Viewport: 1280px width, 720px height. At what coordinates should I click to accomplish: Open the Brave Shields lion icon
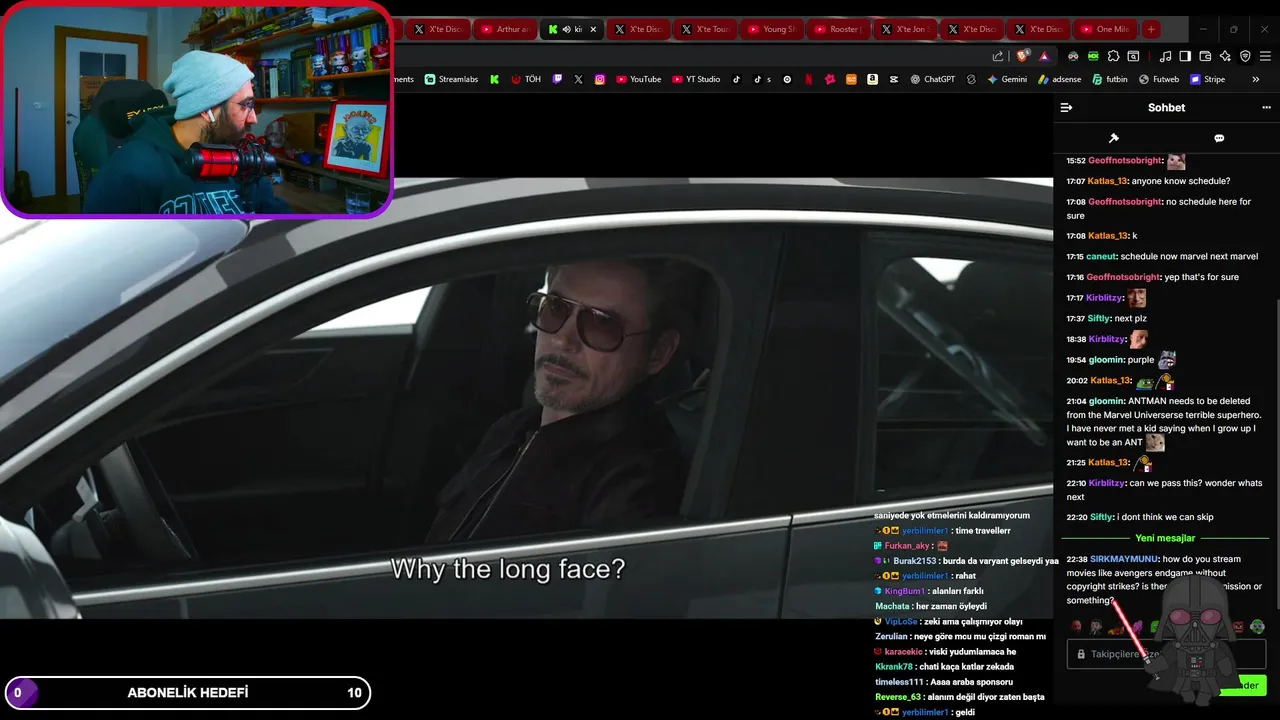click(x=1022, y=56)
